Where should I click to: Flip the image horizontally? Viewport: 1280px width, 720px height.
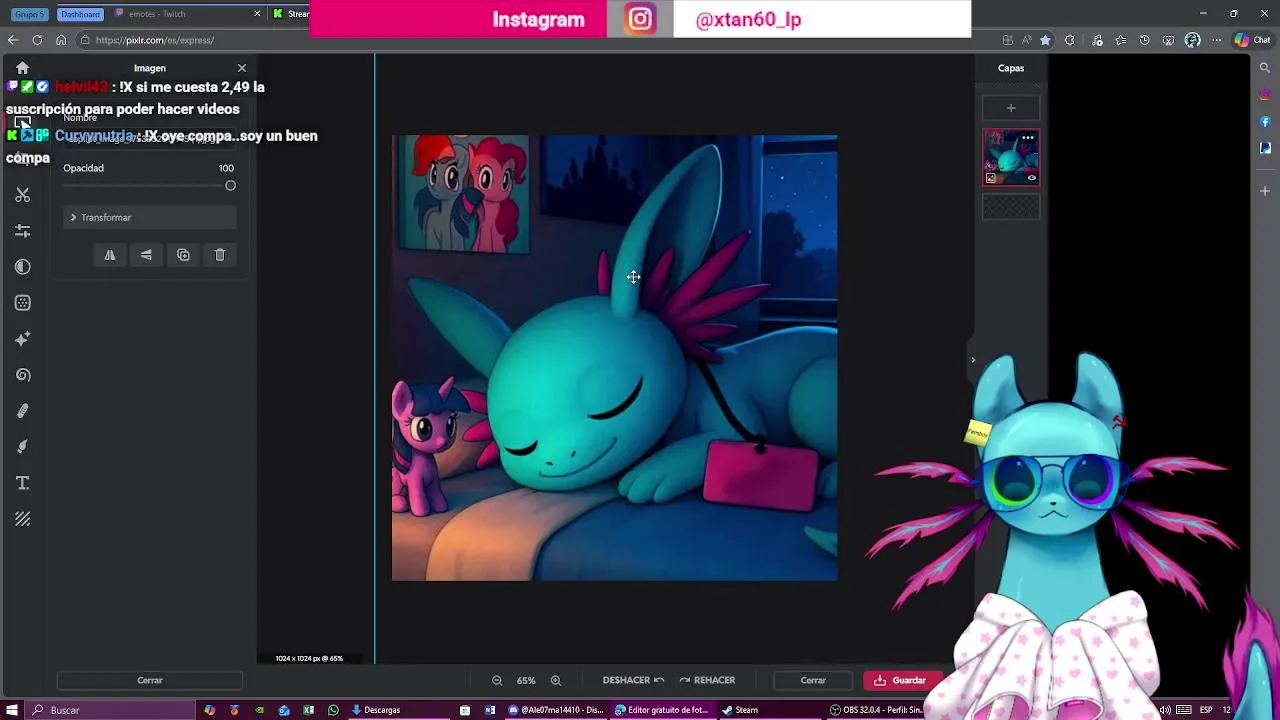click(x=110, y=255)
